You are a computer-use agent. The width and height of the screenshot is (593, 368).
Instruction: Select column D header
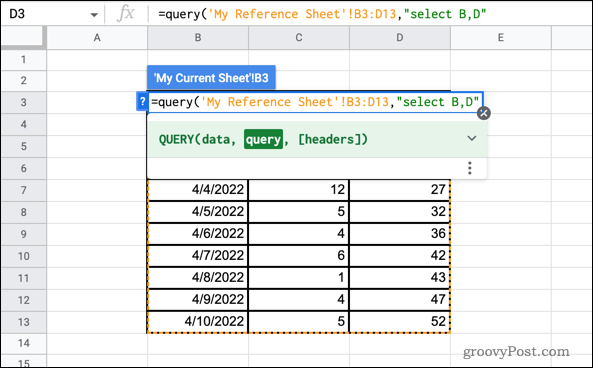pos(400,37)
